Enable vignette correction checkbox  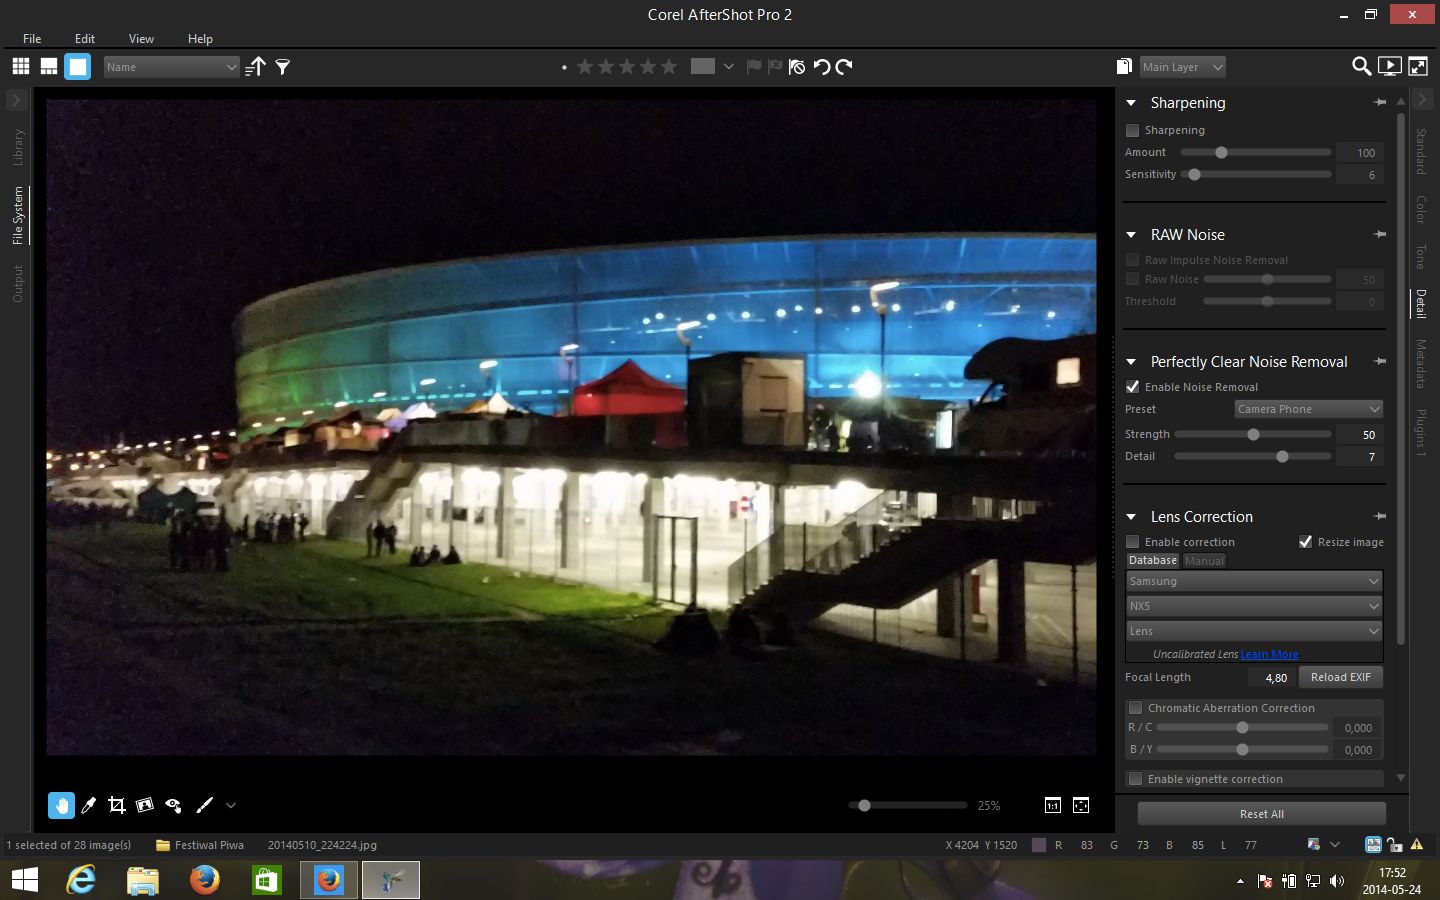coord(1135,779)
